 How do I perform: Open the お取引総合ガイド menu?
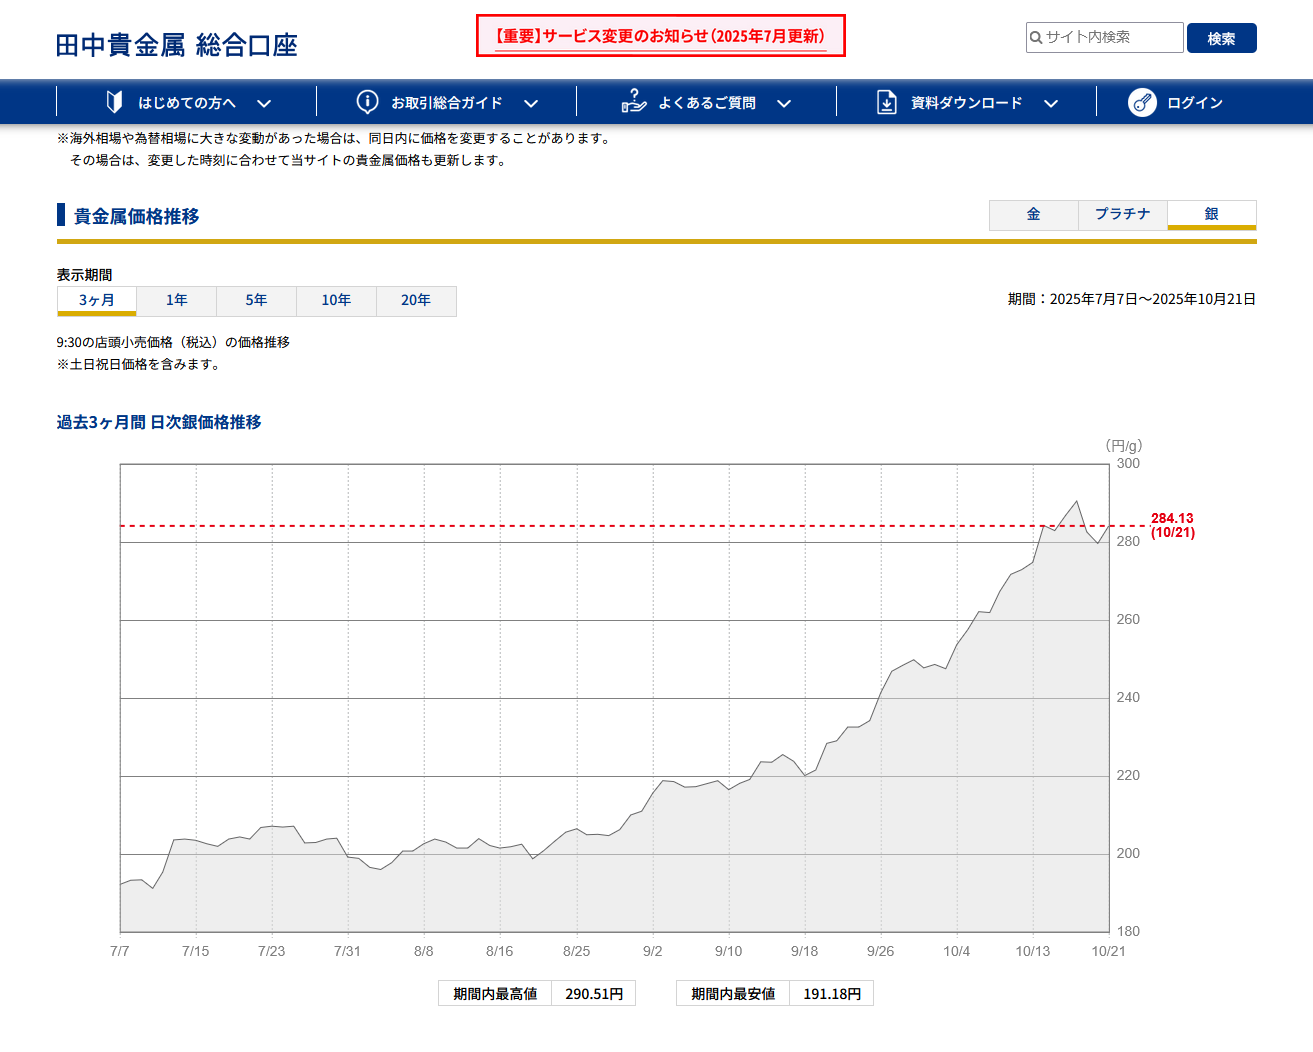[x=447, y=102]
